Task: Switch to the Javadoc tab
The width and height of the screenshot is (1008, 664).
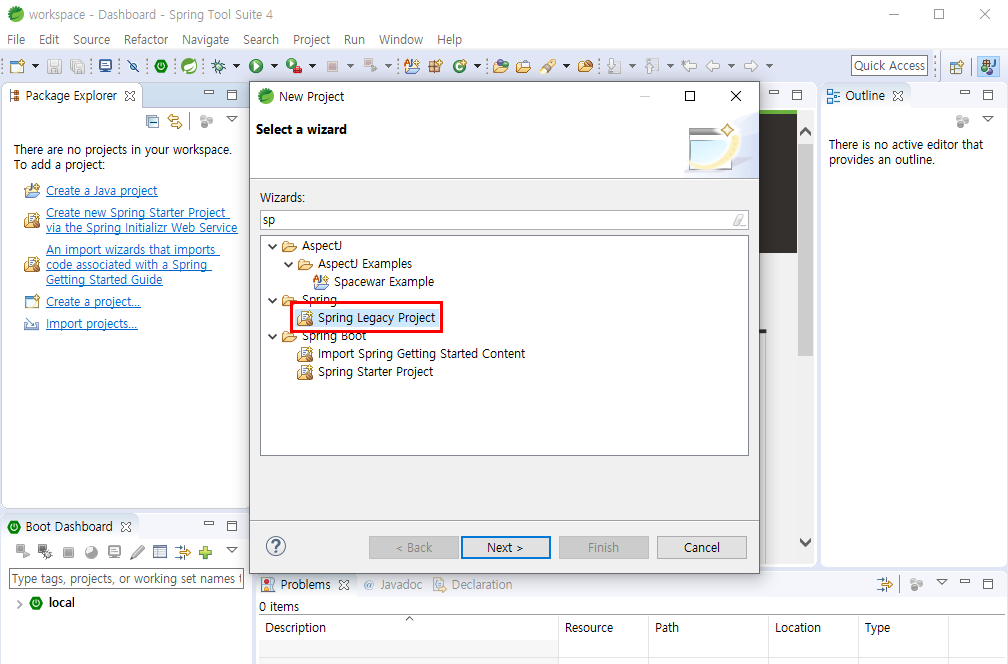Action: 393,584
